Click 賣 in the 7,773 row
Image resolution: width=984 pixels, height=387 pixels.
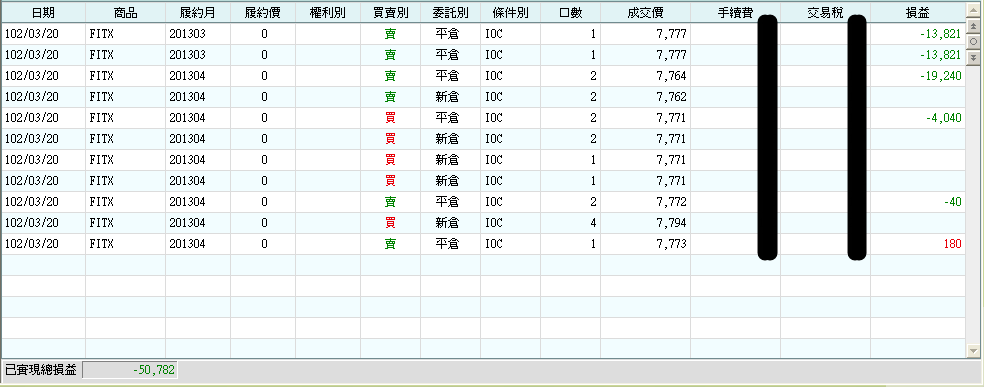pos(390,243)
